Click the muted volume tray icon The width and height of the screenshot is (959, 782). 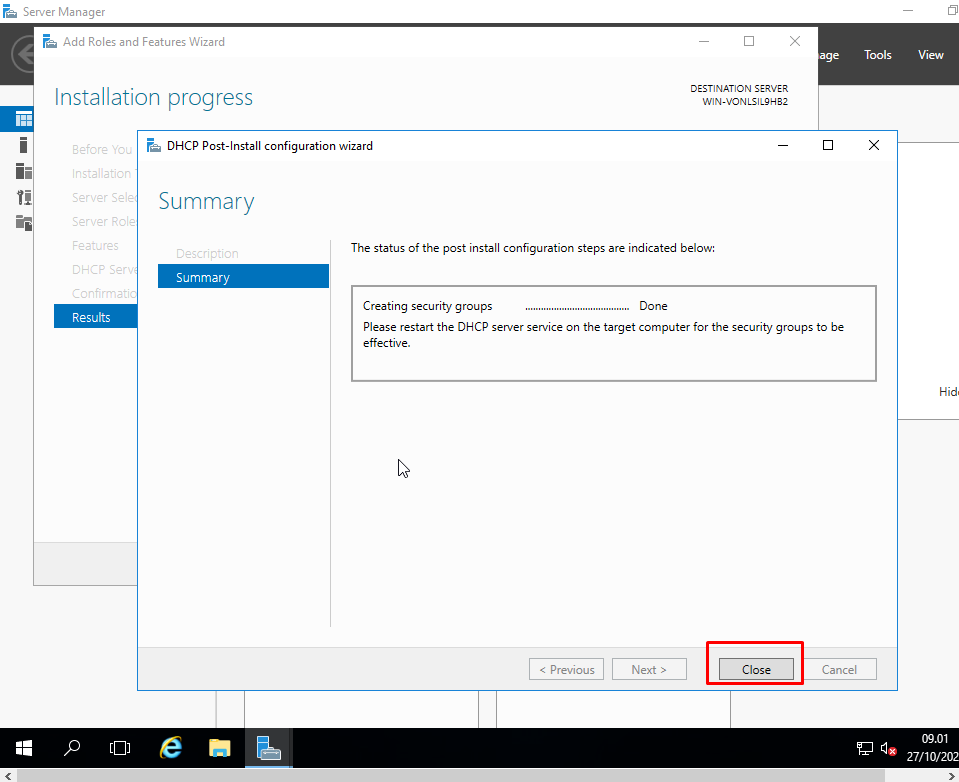click(889, 748)
